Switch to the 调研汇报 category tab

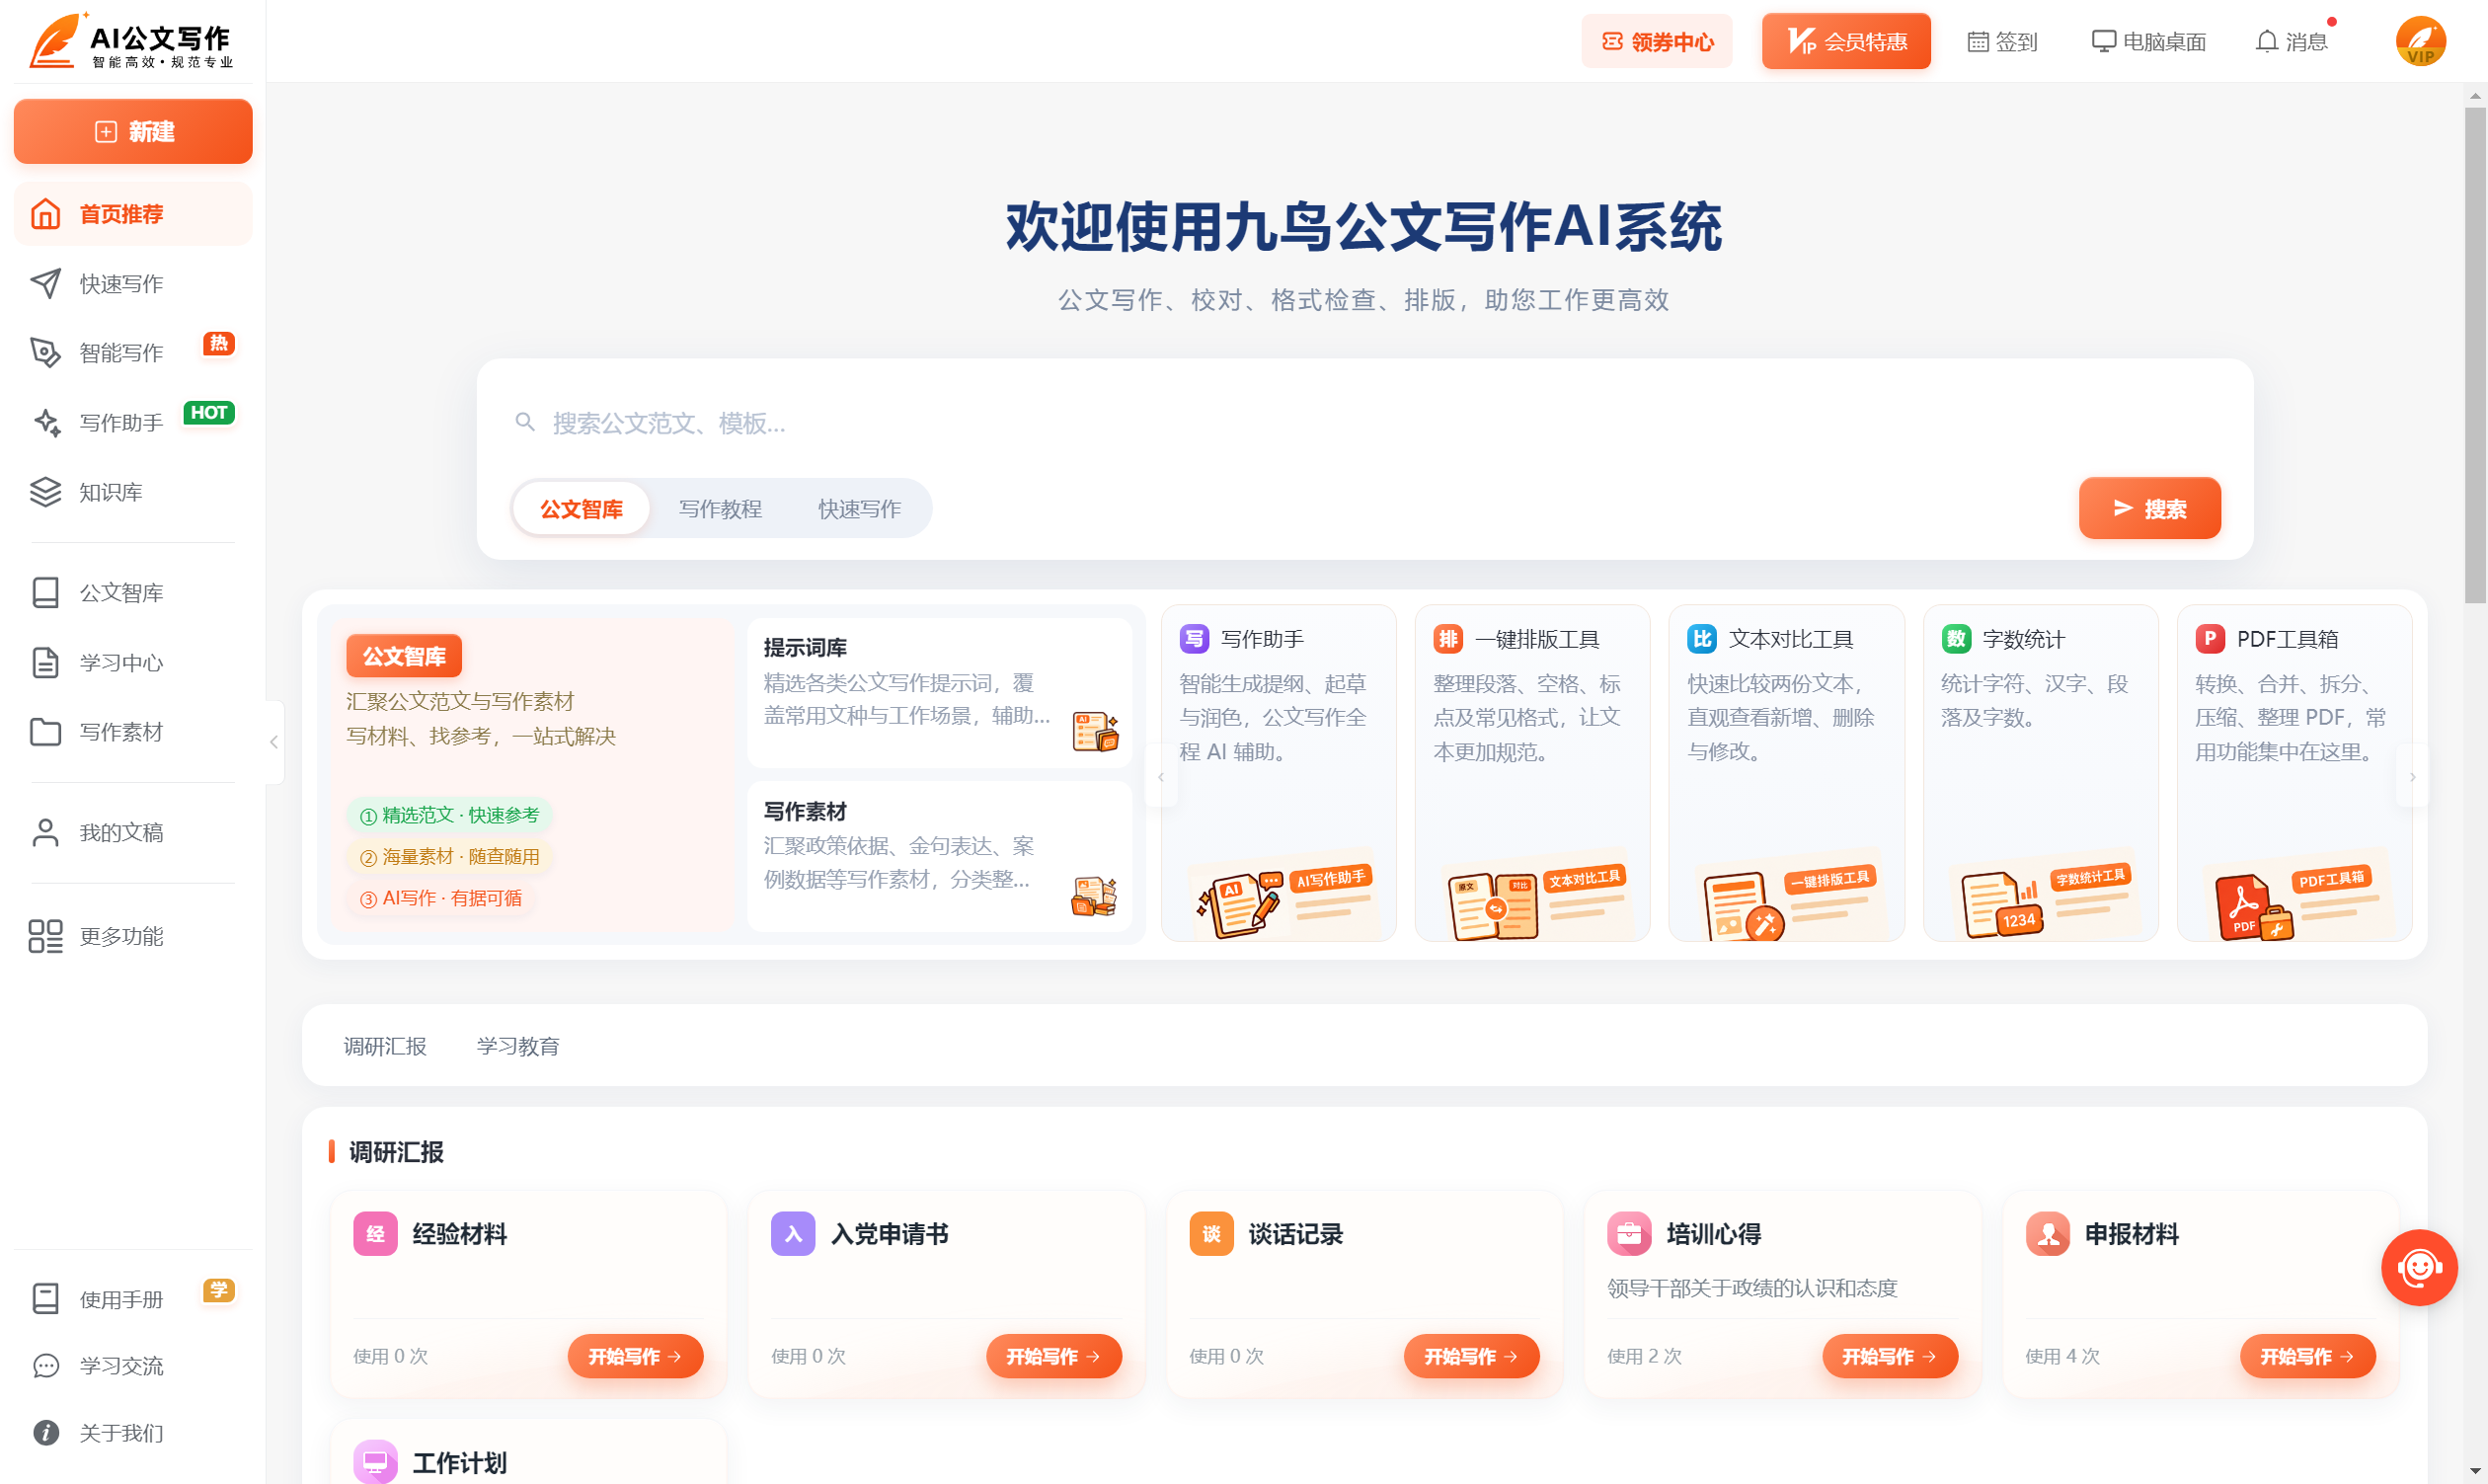coord(385,1046)
